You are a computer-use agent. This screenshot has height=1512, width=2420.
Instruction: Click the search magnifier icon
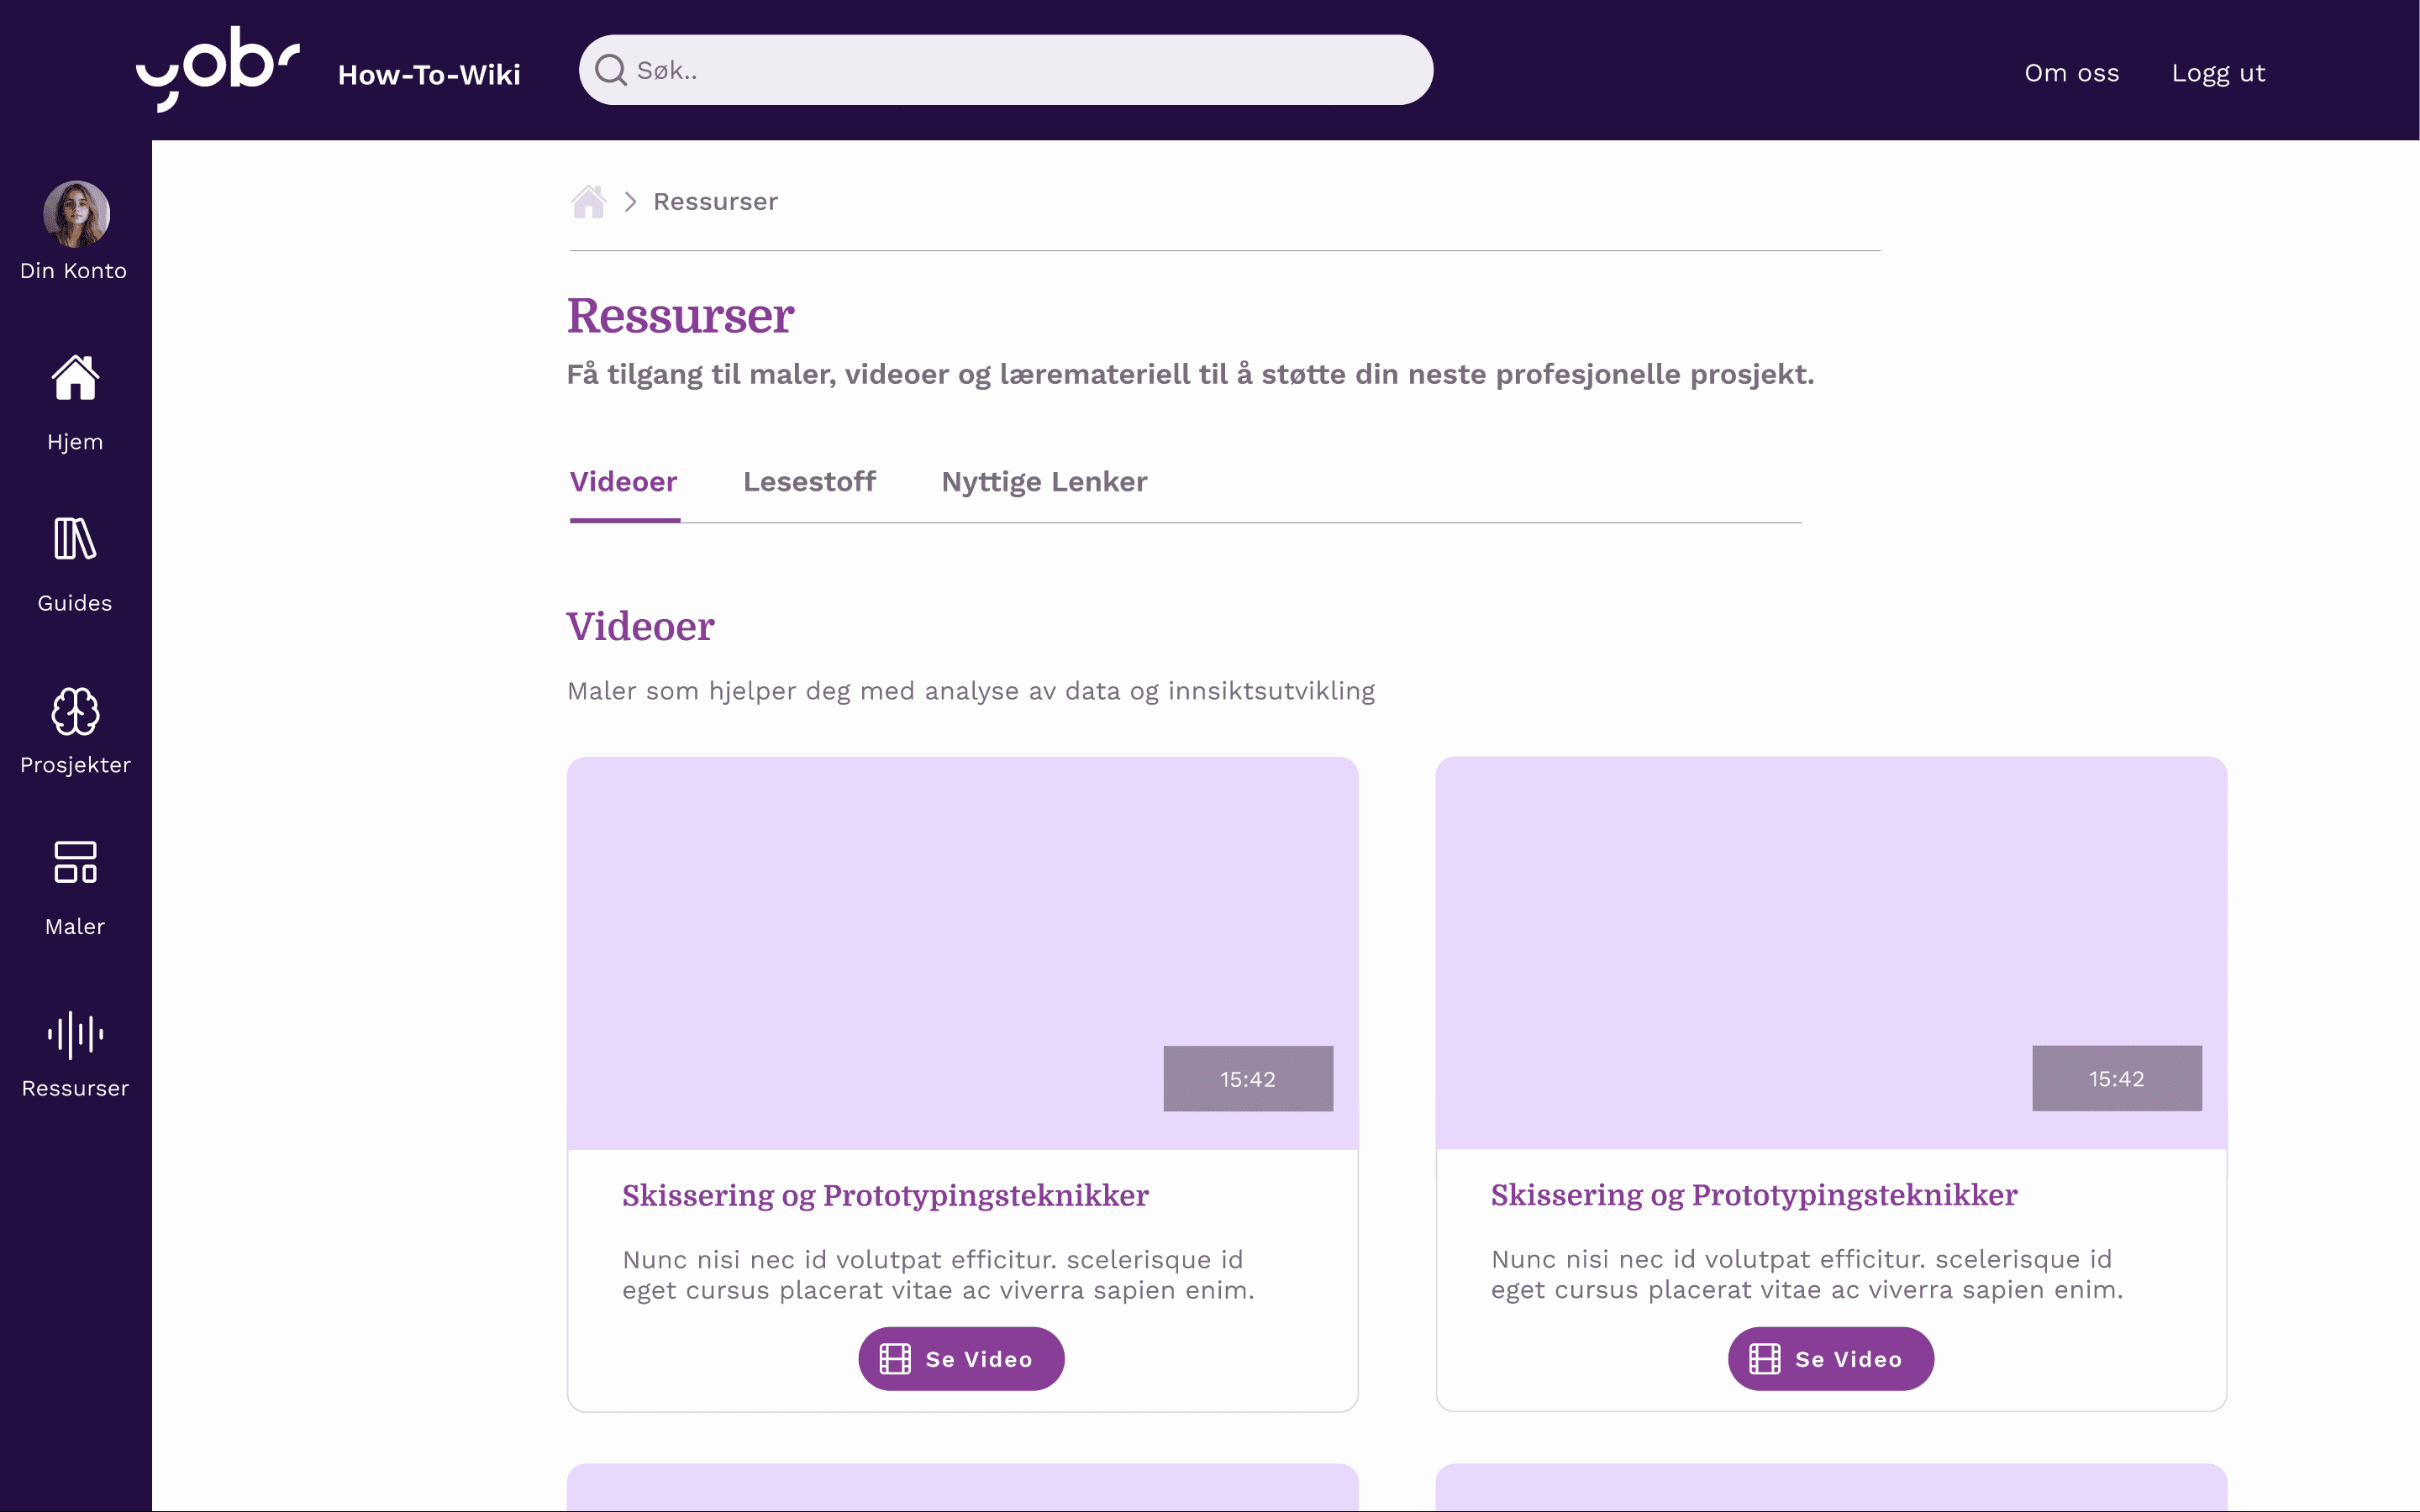(x=610, y=70)
